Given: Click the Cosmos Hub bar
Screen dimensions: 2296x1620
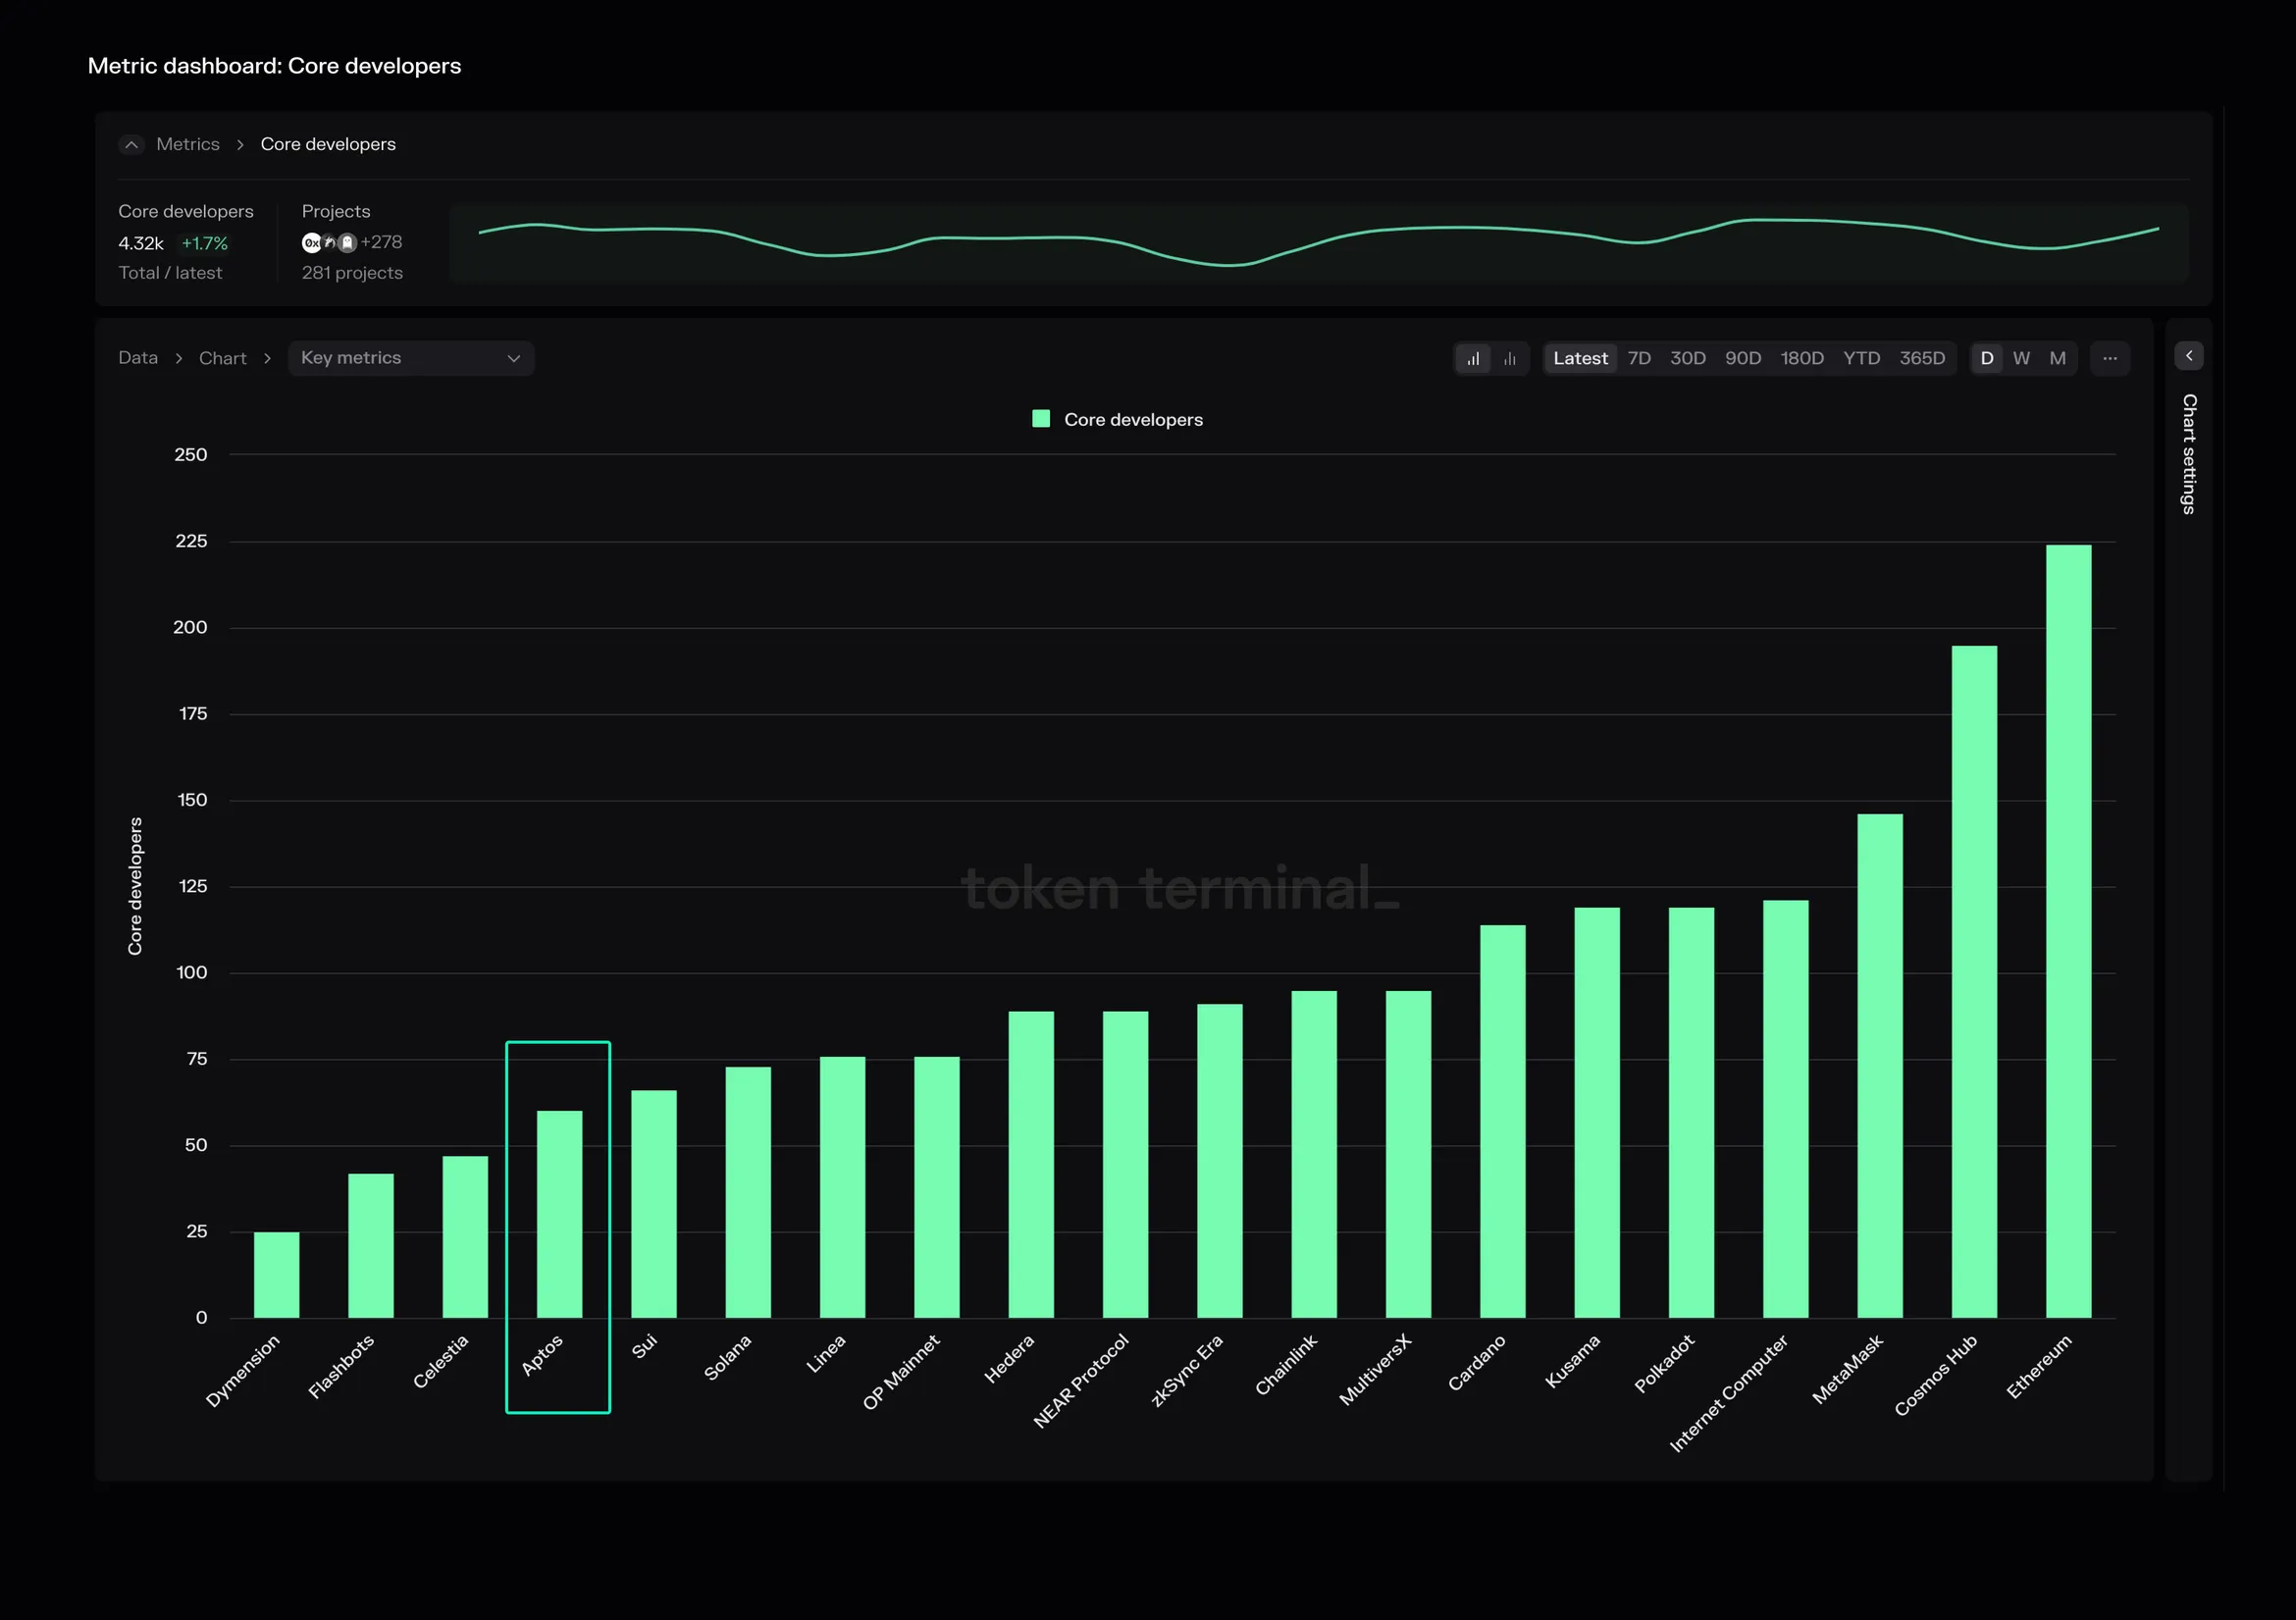Looking at the screenshot, I should [x=1975, y=982].
